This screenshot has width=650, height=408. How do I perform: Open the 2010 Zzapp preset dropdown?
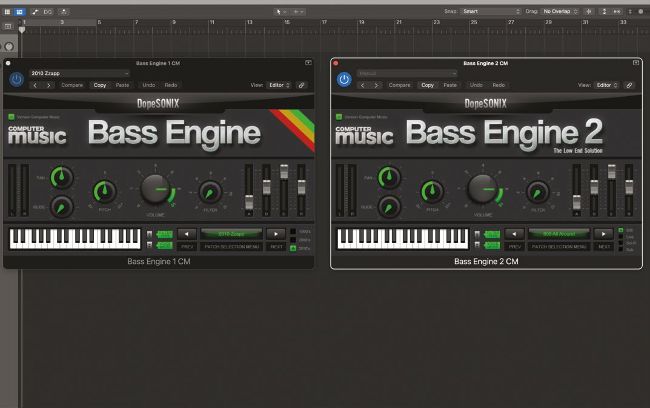(x=80, y=73)
